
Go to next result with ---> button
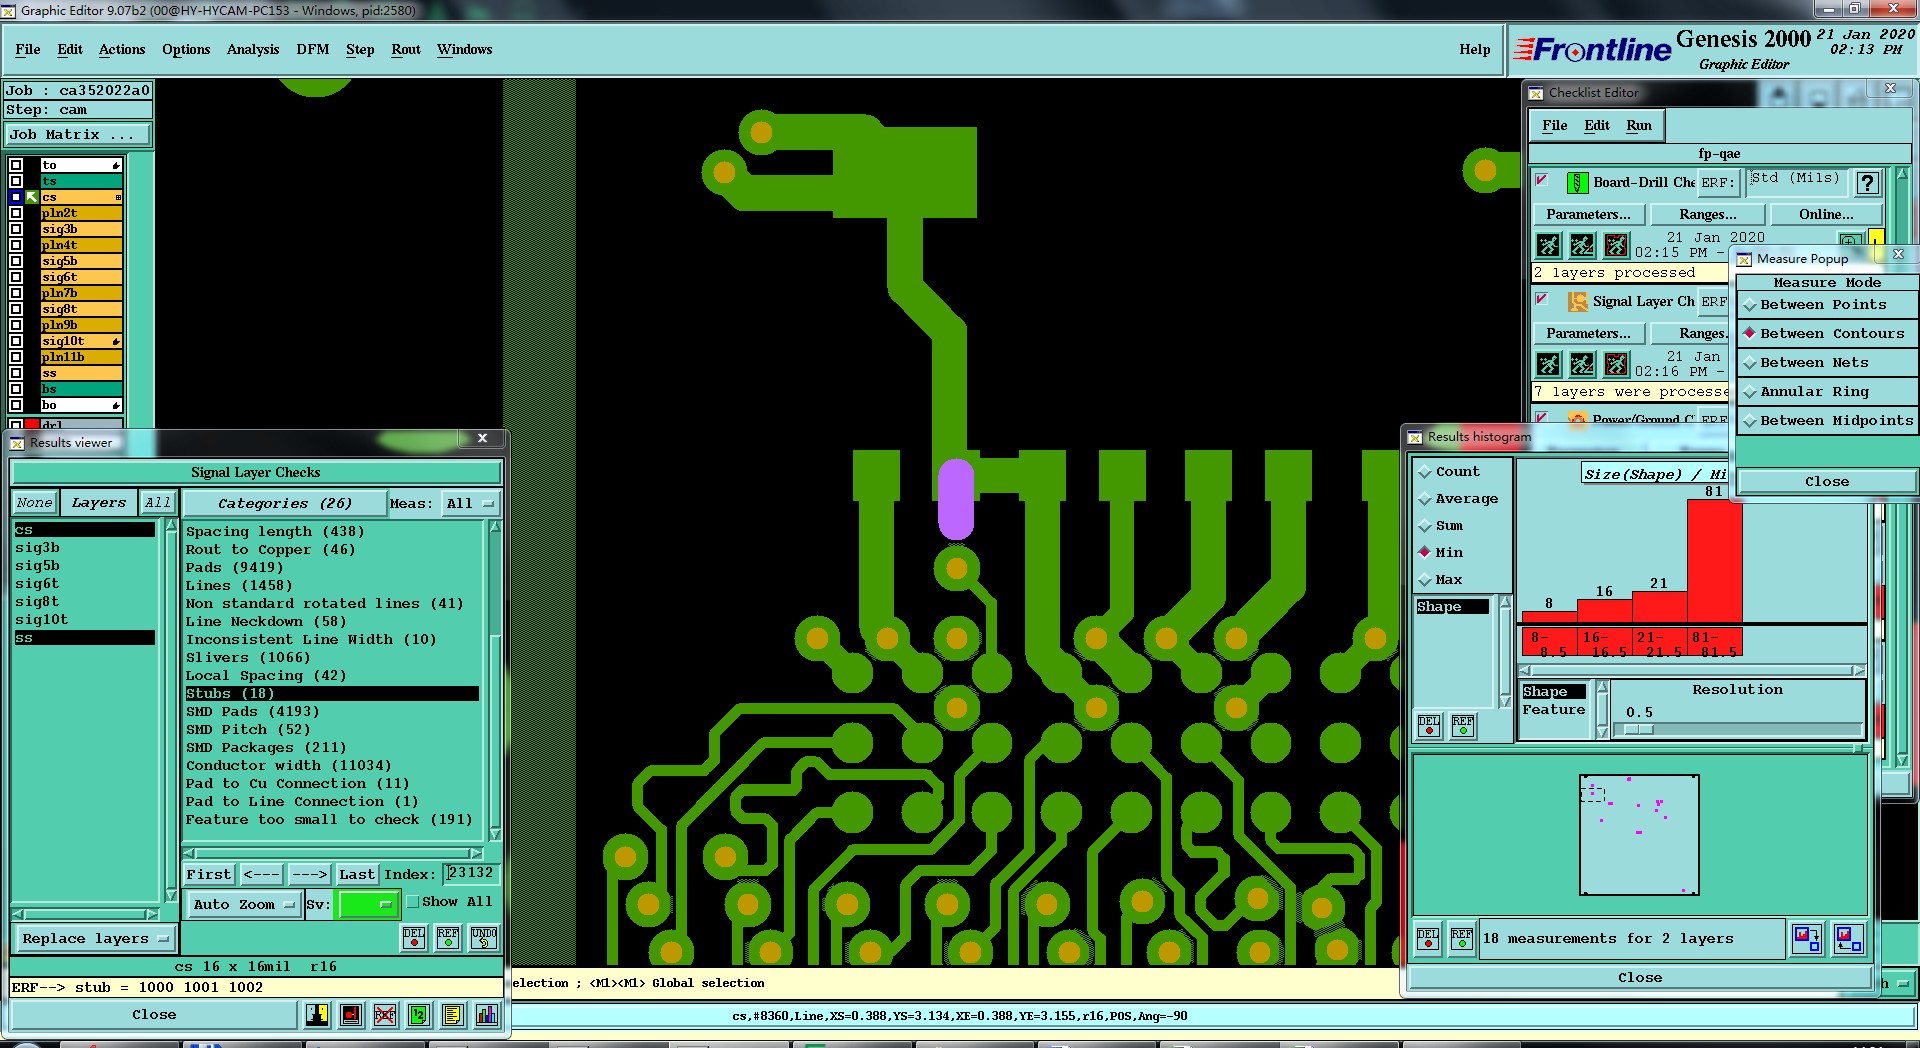tap(309, 874)
